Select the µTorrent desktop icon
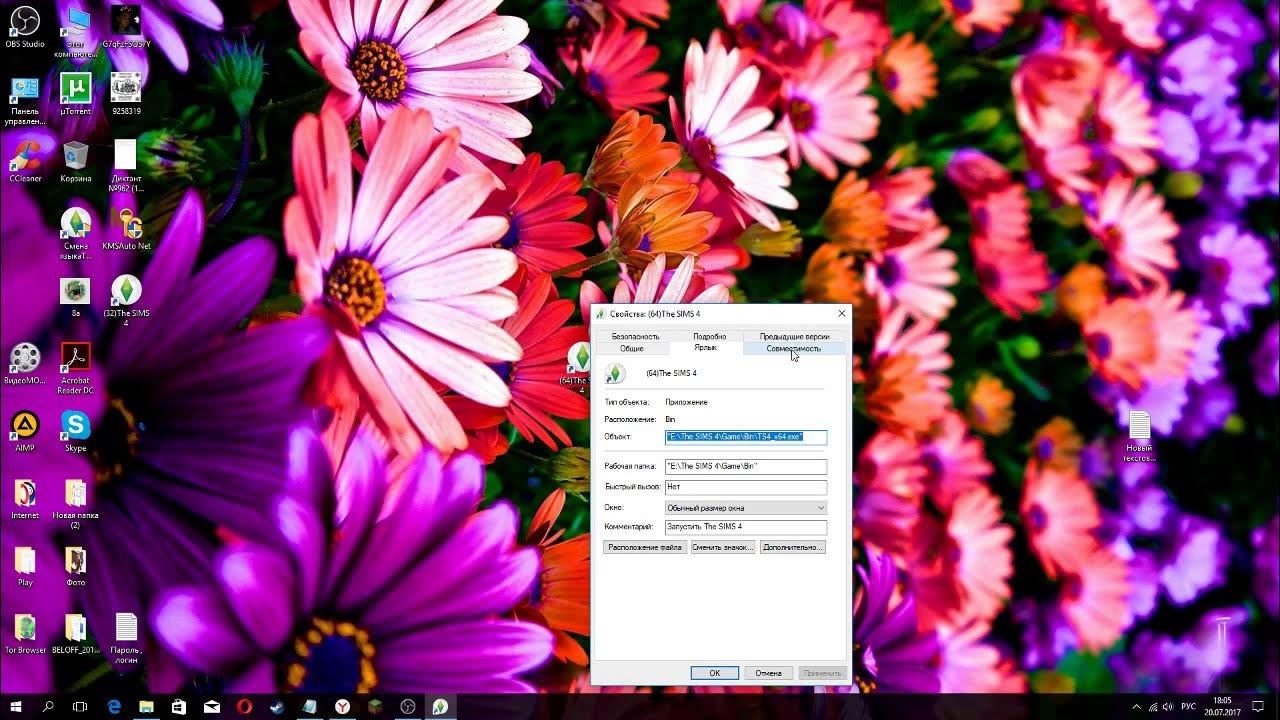Viewport: 1280px width, 720px height. click(76, 94)
